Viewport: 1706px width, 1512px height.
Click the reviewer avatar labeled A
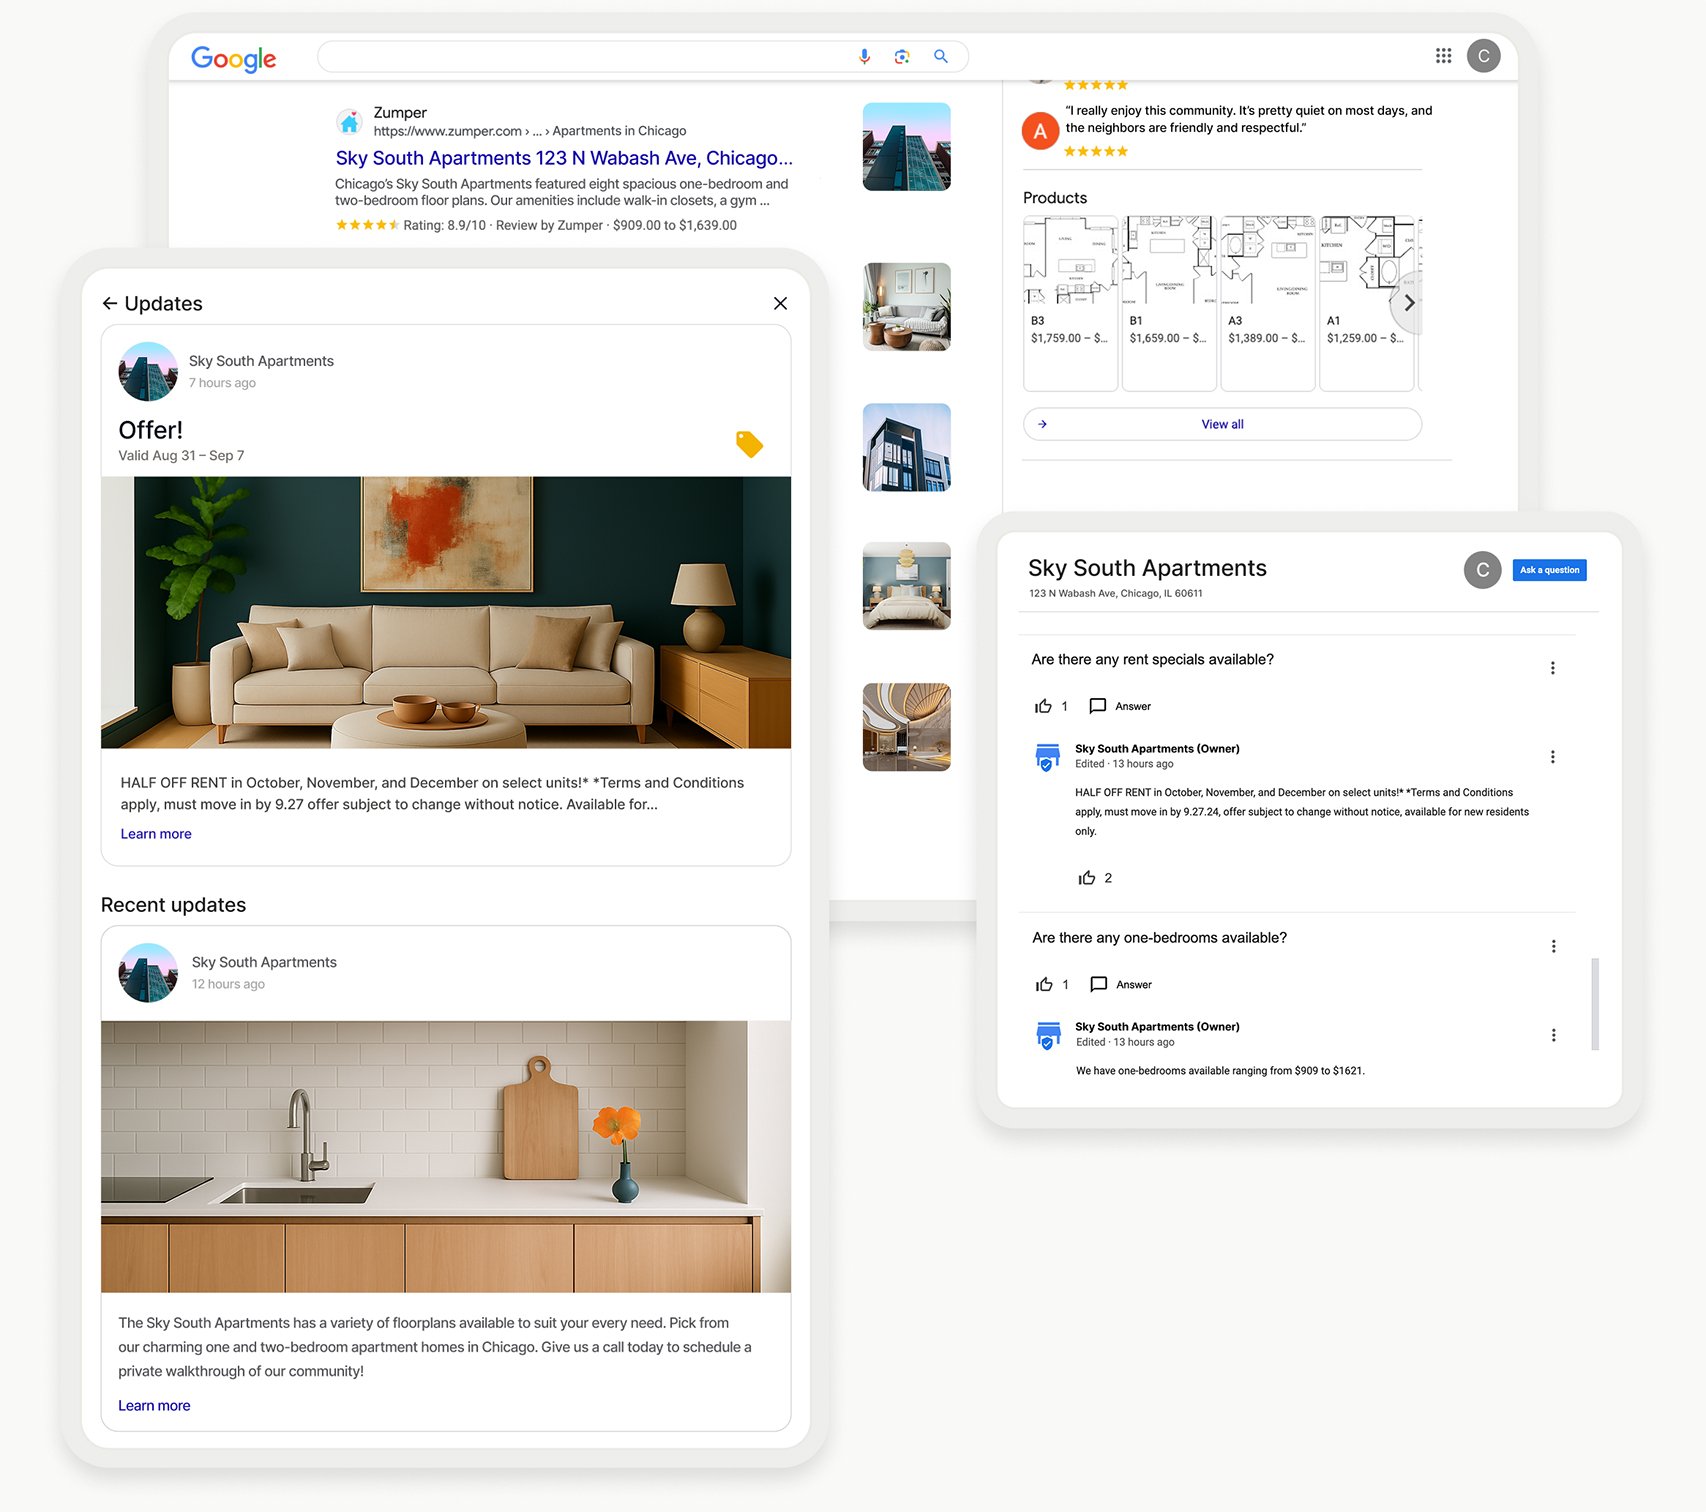1040,131
